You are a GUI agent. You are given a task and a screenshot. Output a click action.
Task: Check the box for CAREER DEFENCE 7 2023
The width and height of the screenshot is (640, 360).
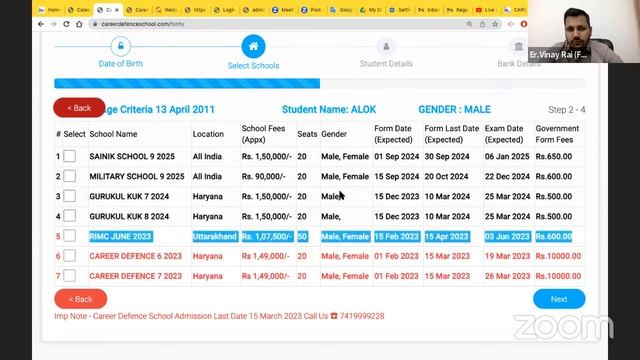click(x=69, y=276)
